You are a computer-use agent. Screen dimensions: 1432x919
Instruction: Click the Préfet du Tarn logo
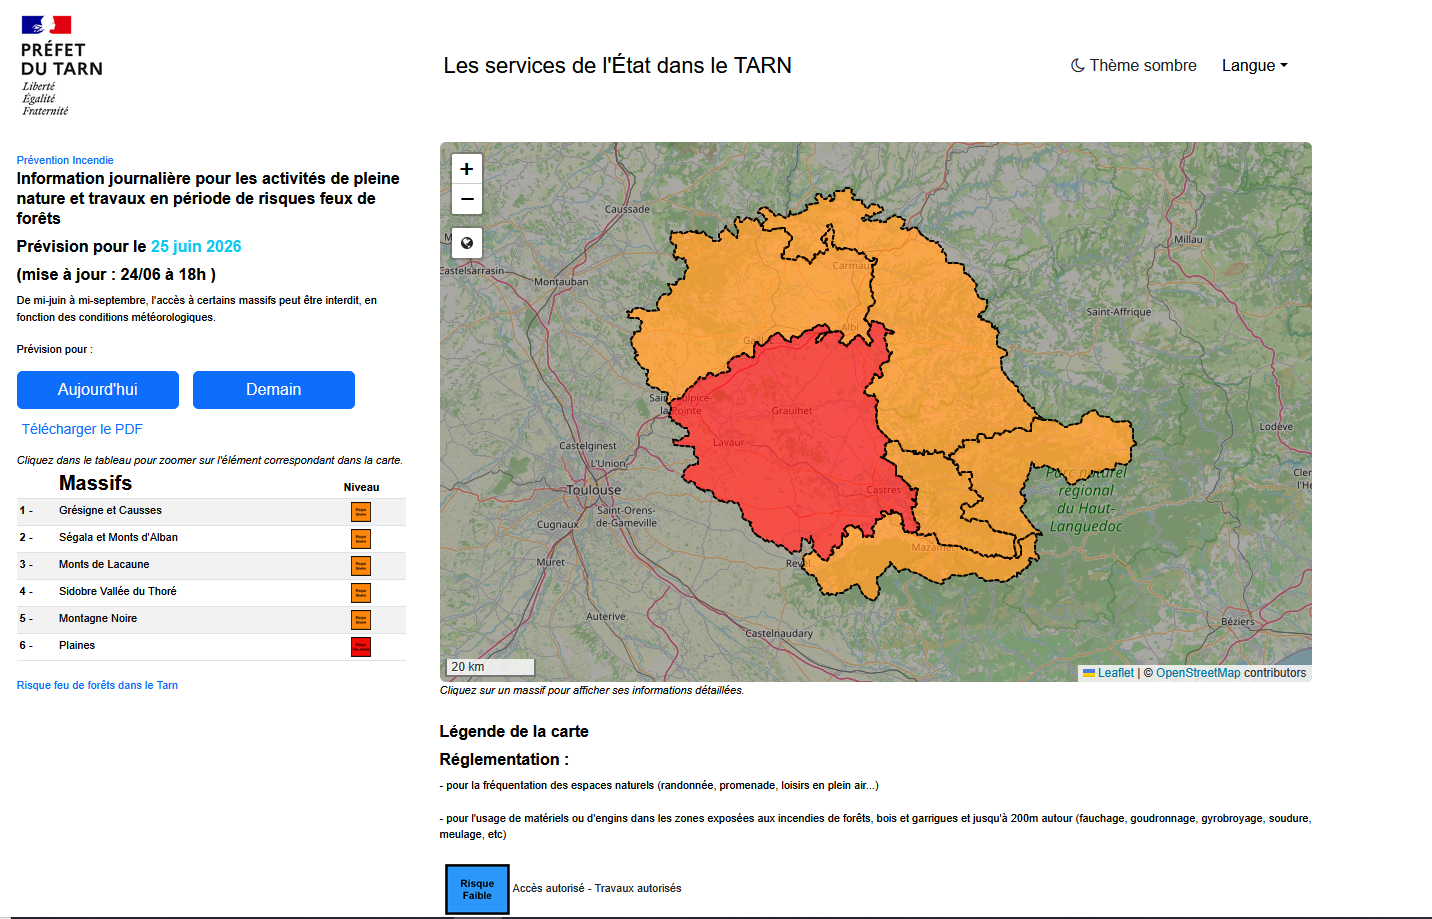61,66
